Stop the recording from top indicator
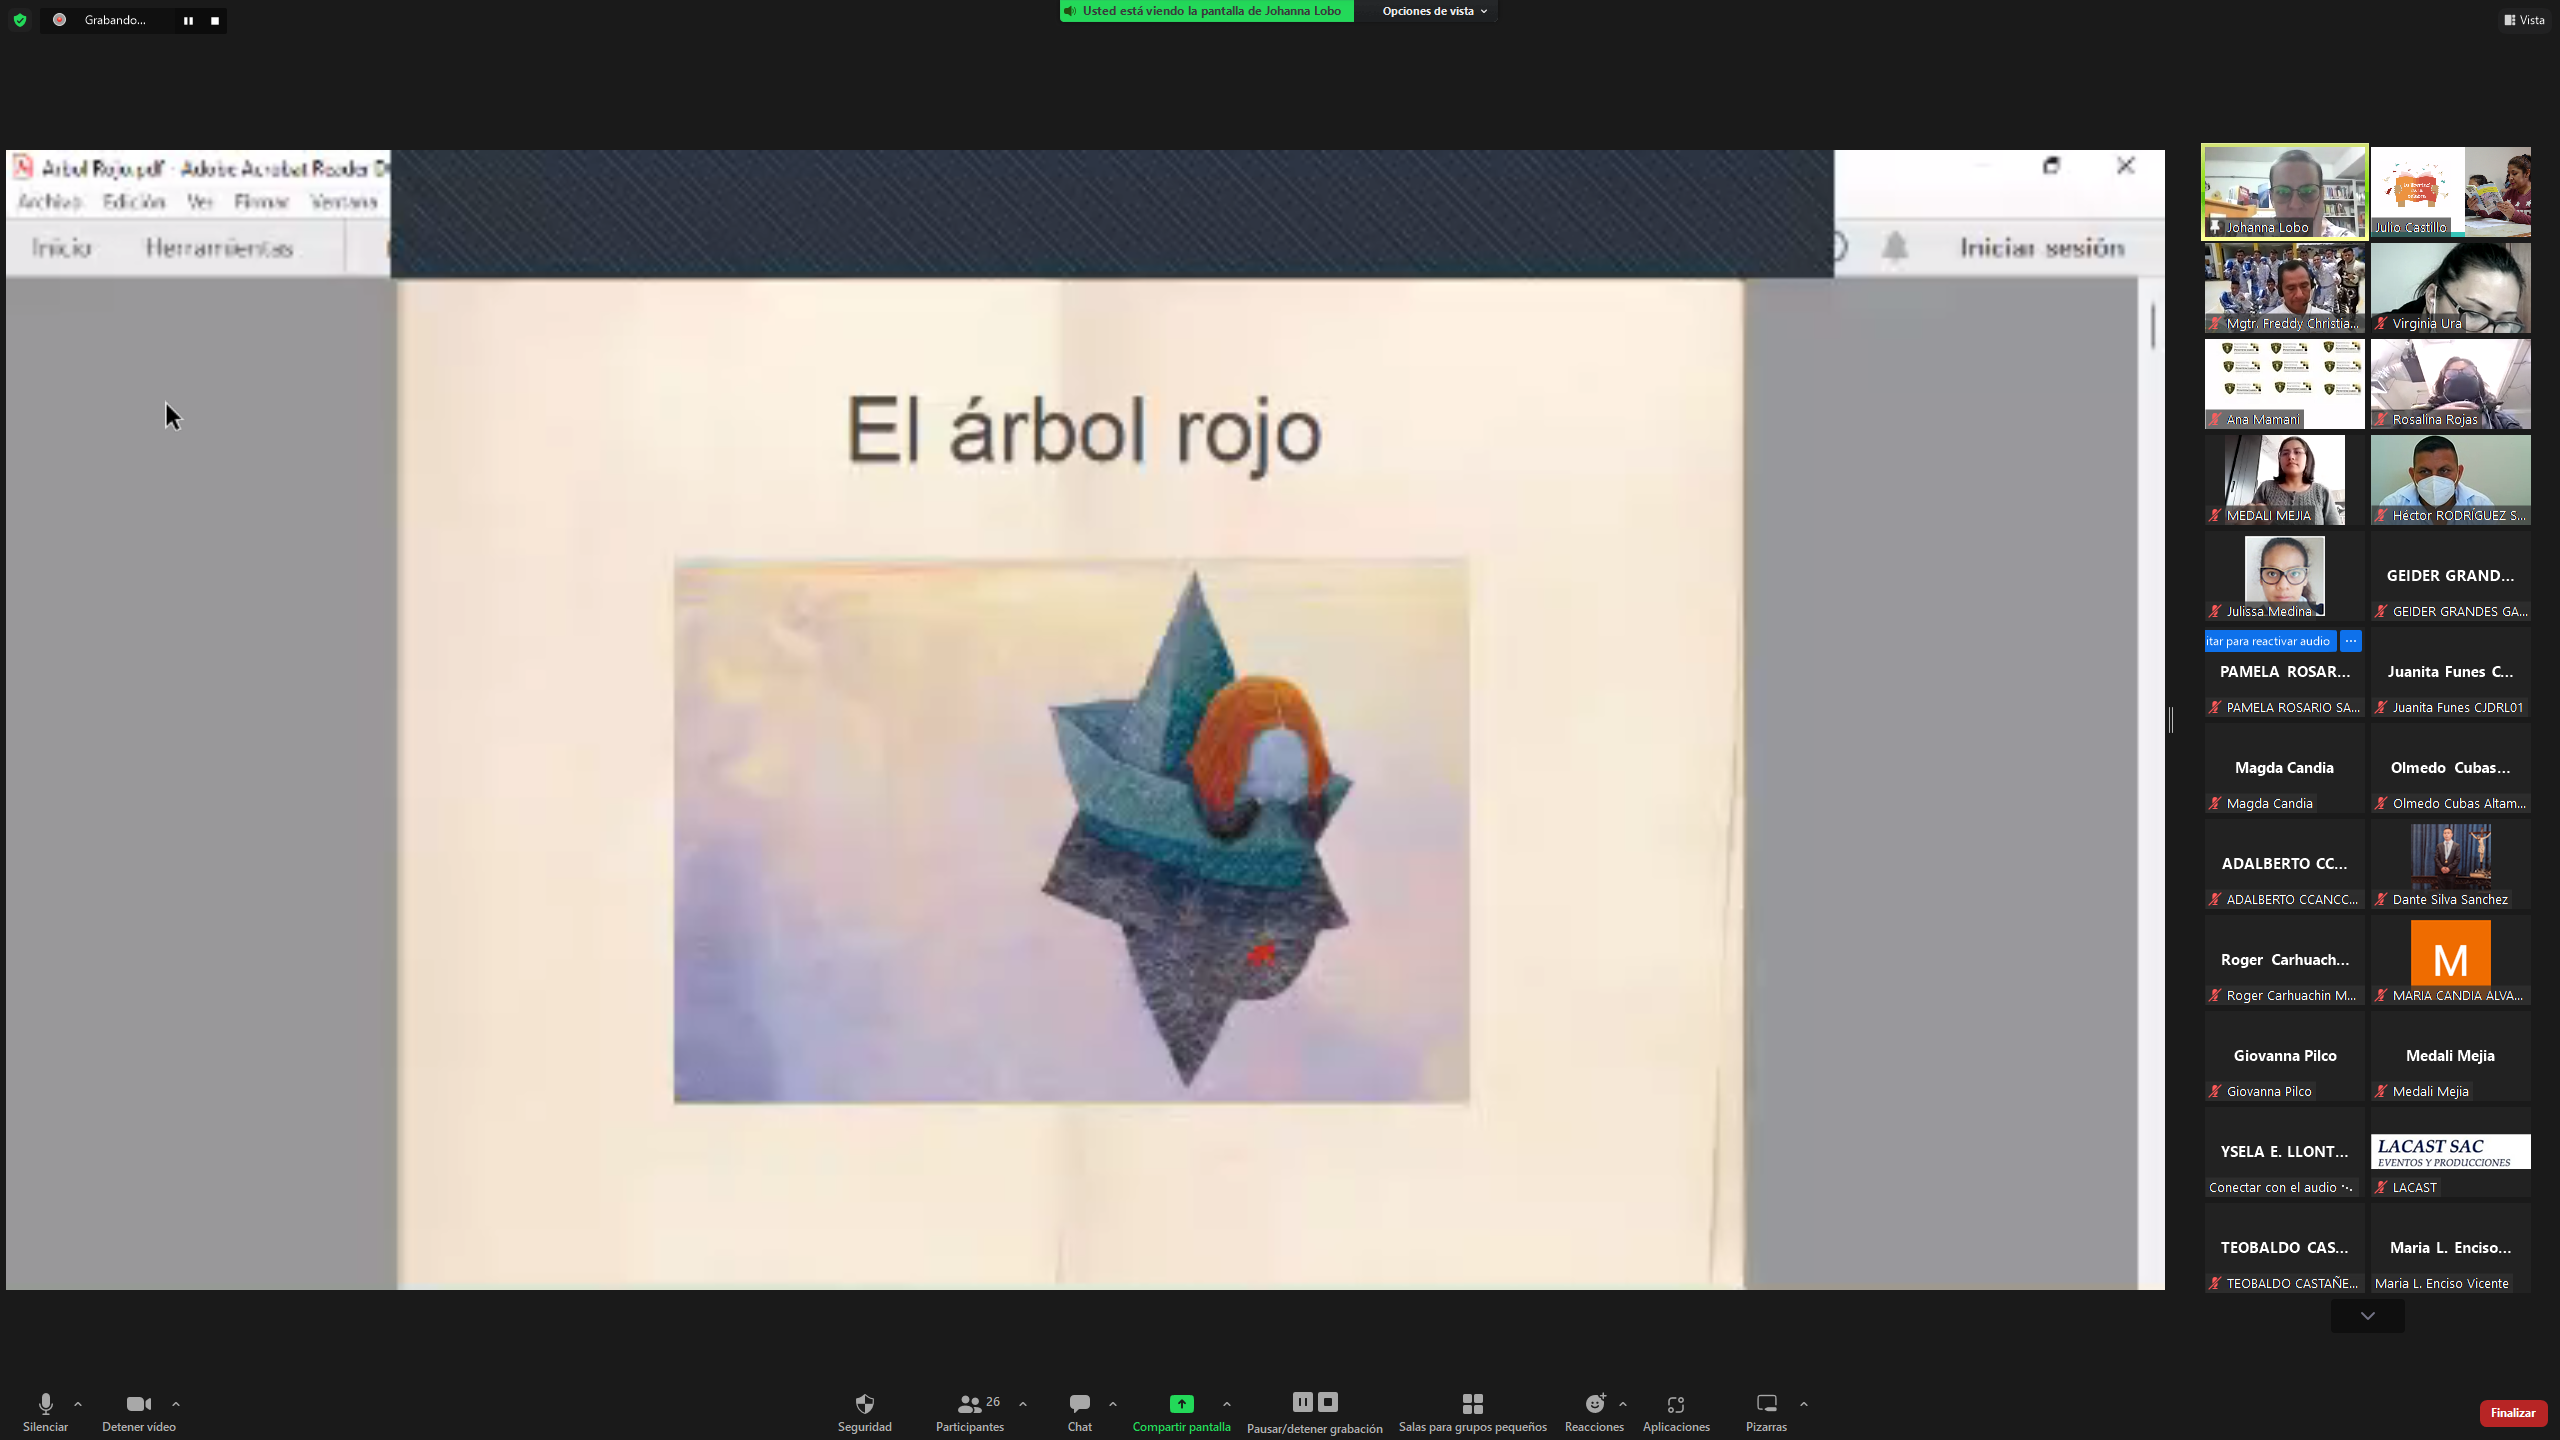Image resolution: width=2560 pixels, height=1440 pixels. click(x=214, y=21)
